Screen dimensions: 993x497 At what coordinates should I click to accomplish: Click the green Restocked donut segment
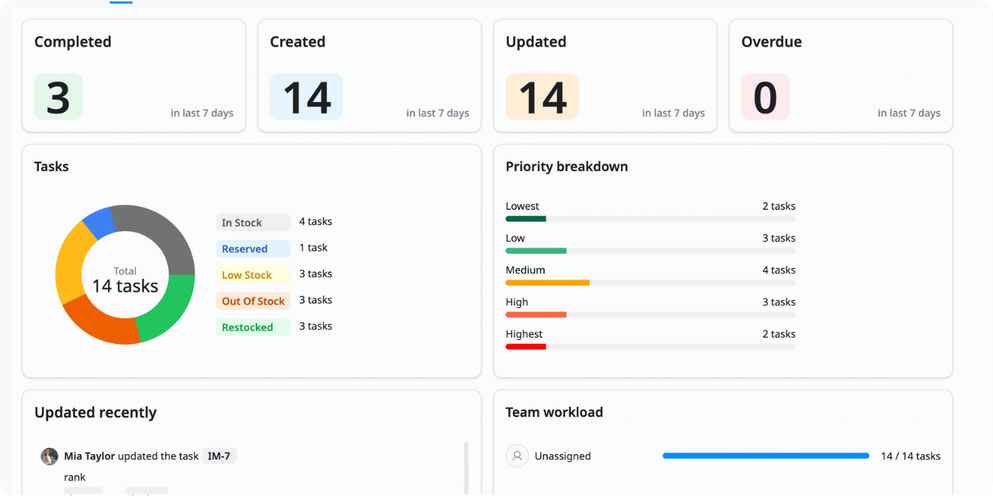(168, 311)
